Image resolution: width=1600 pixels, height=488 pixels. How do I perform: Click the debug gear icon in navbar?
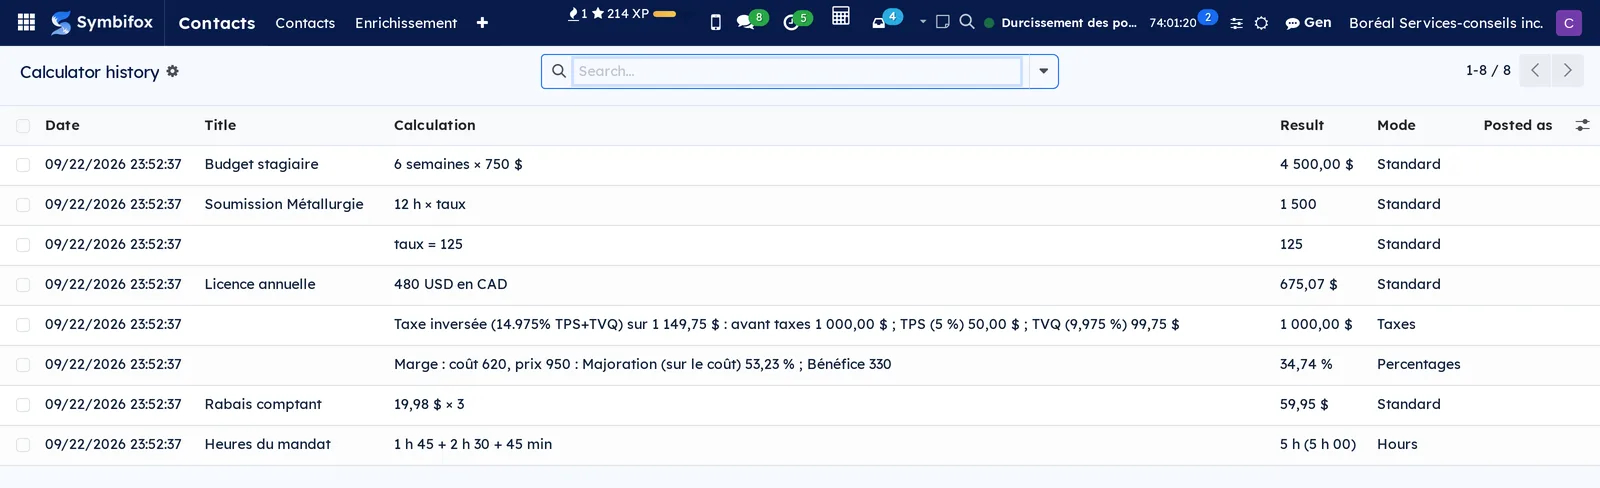[x=1261, y=23]
